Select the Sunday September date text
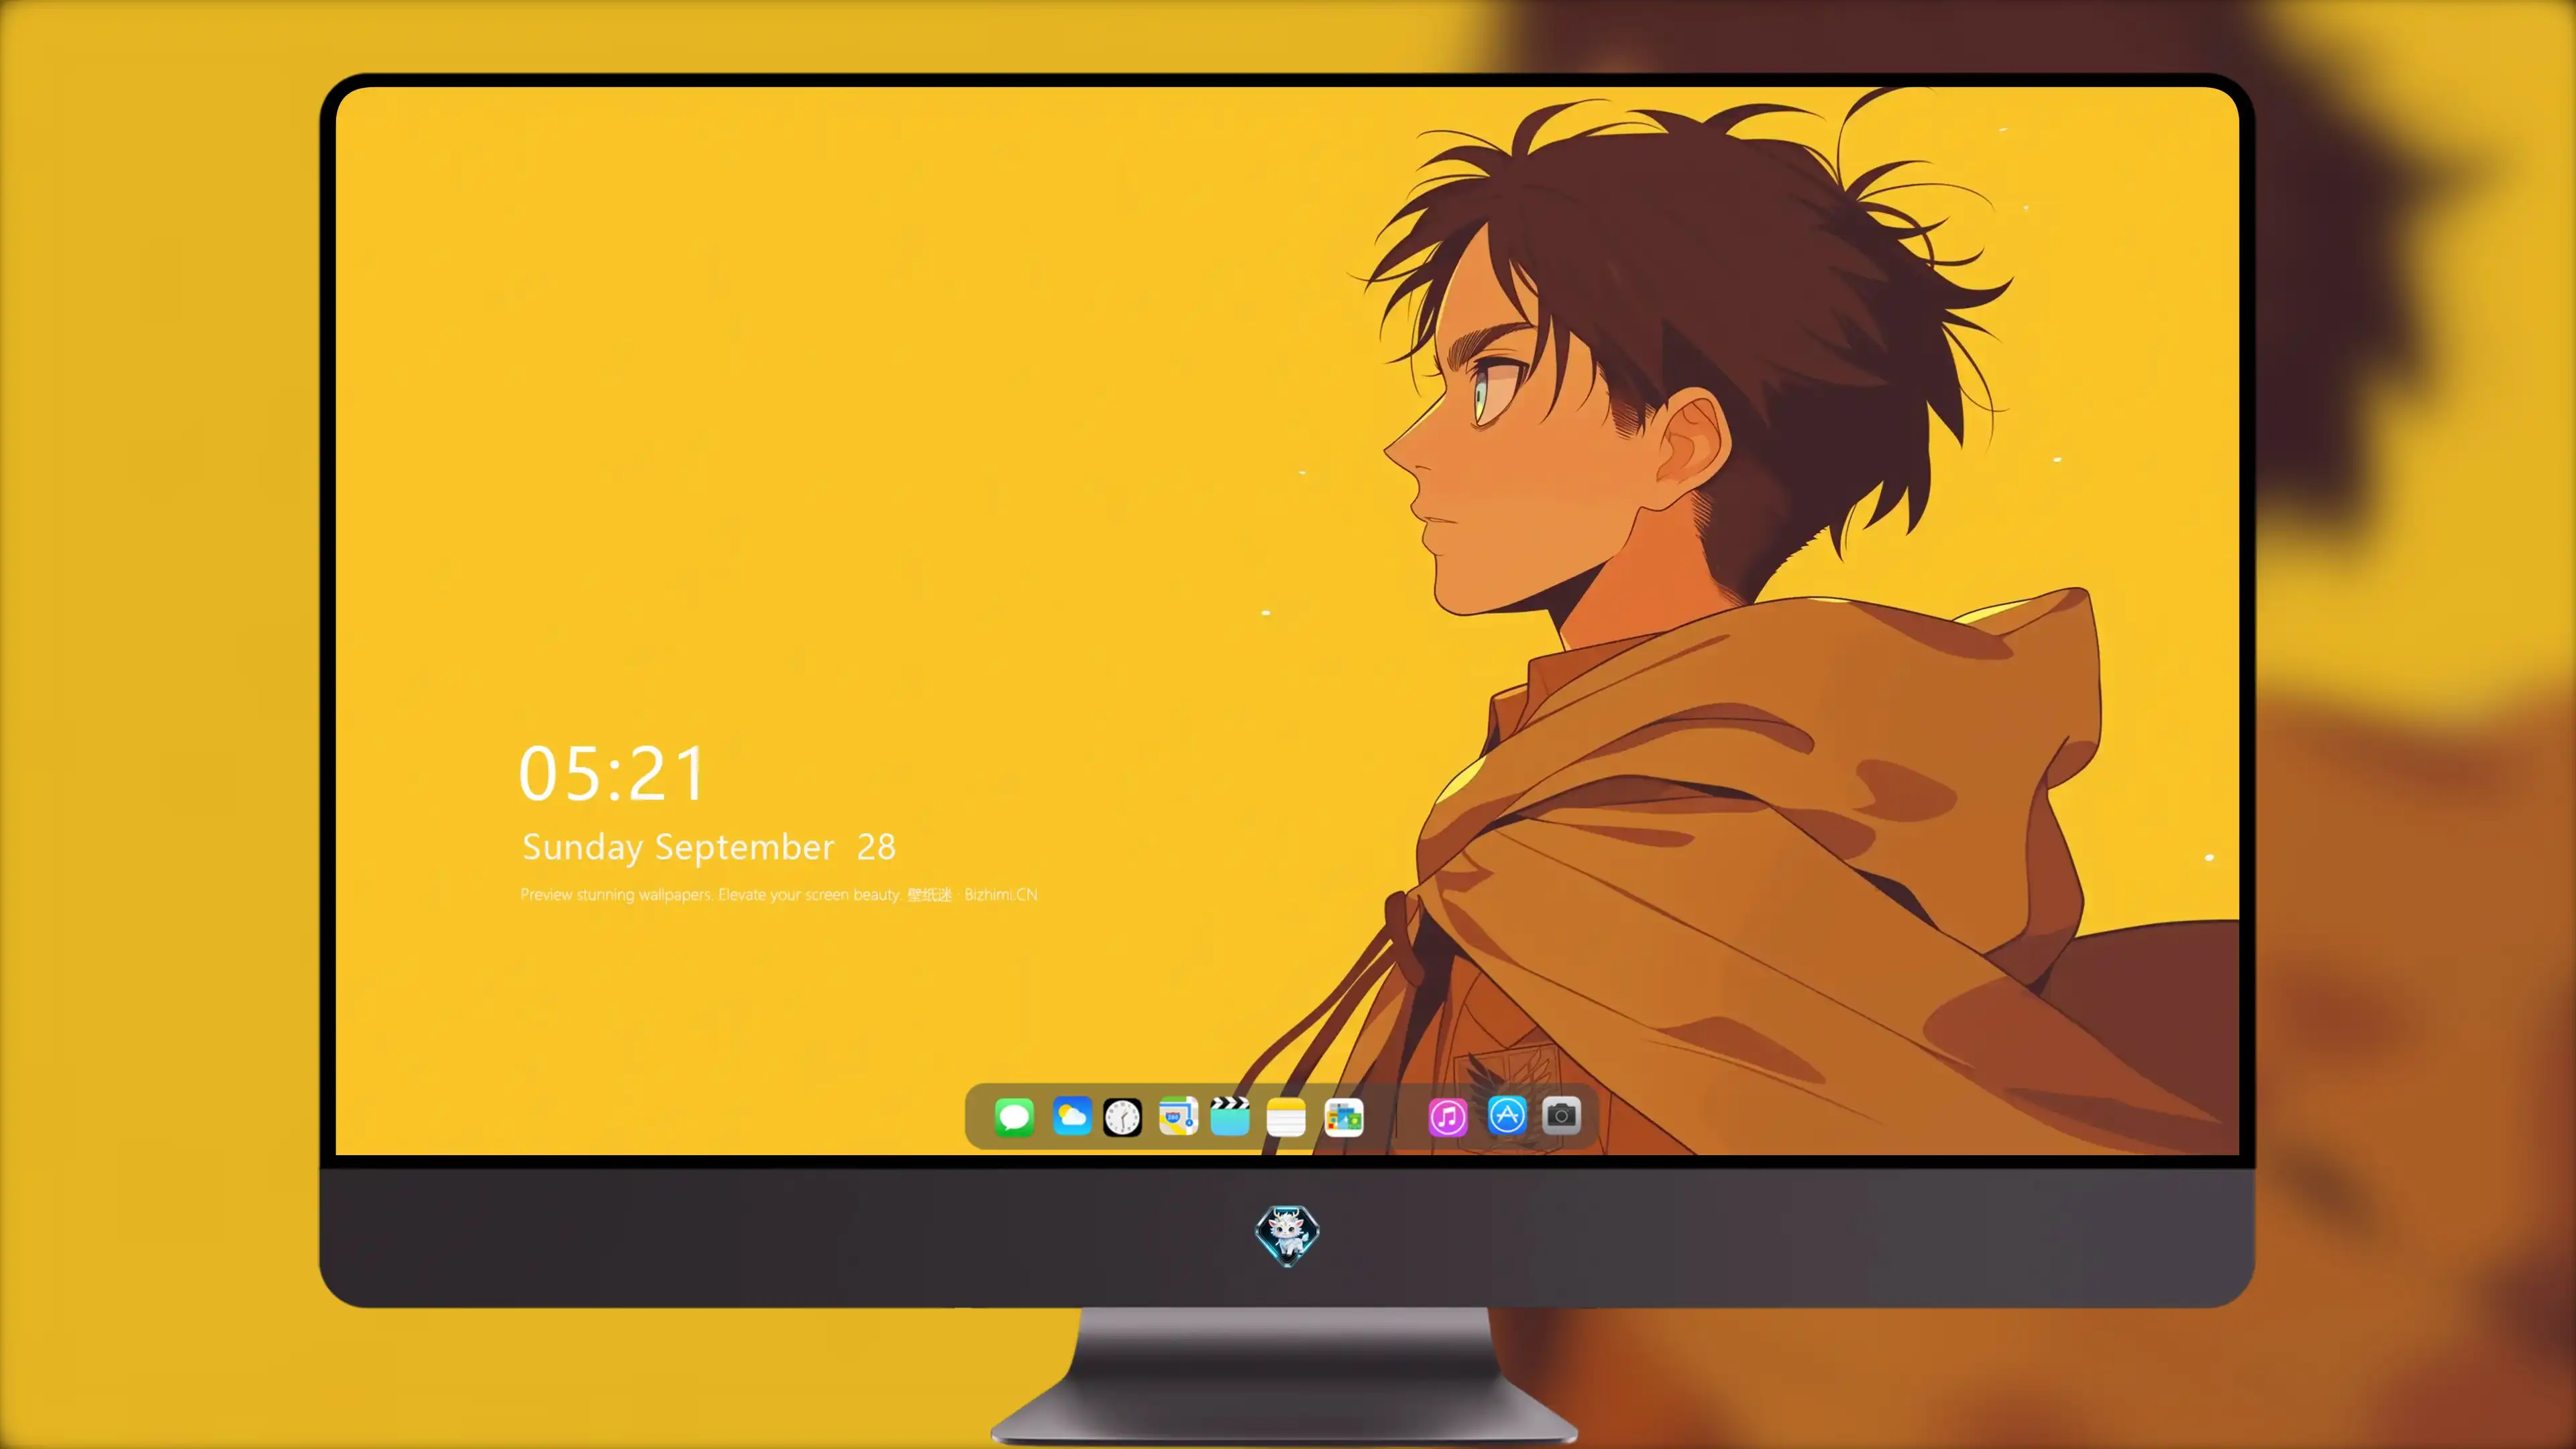The image size is (2576, 1449). pos(678,847)
